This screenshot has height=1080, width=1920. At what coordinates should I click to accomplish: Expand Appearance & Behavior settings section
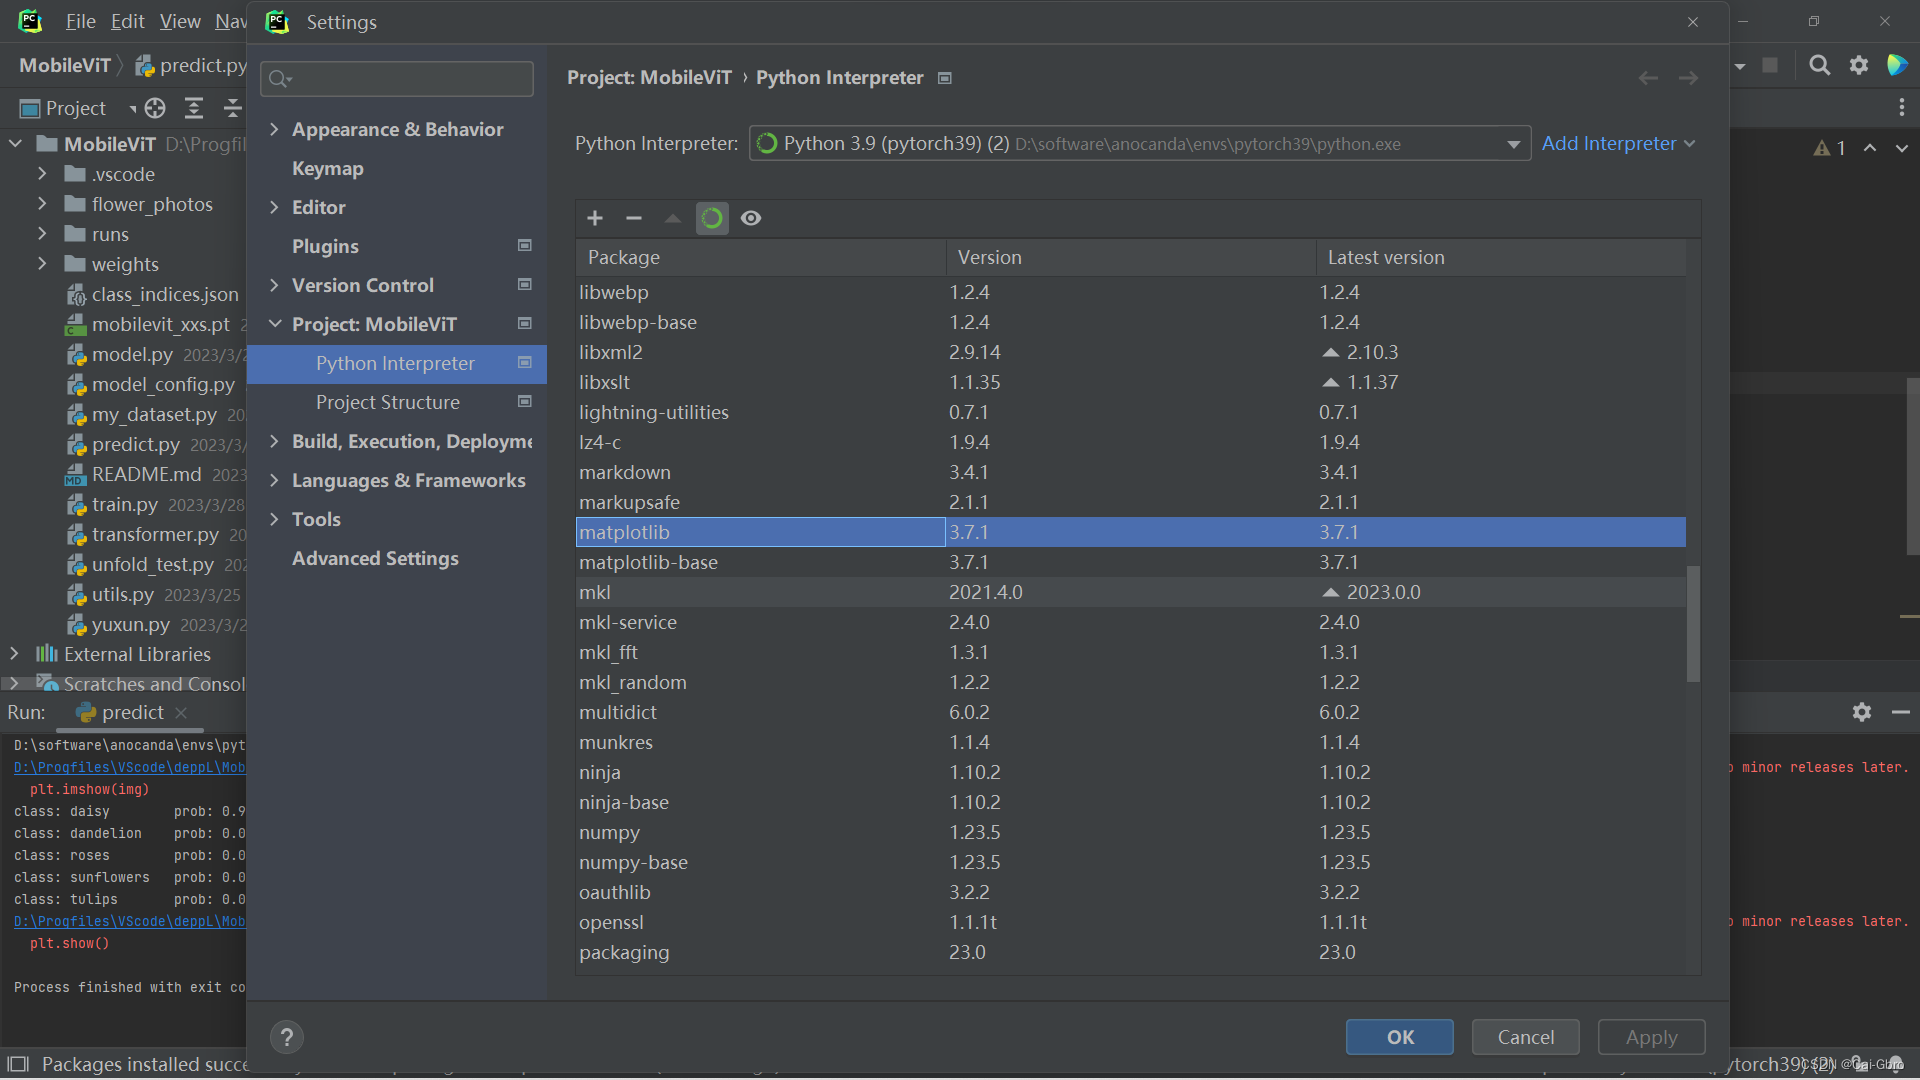pos(274,129)
